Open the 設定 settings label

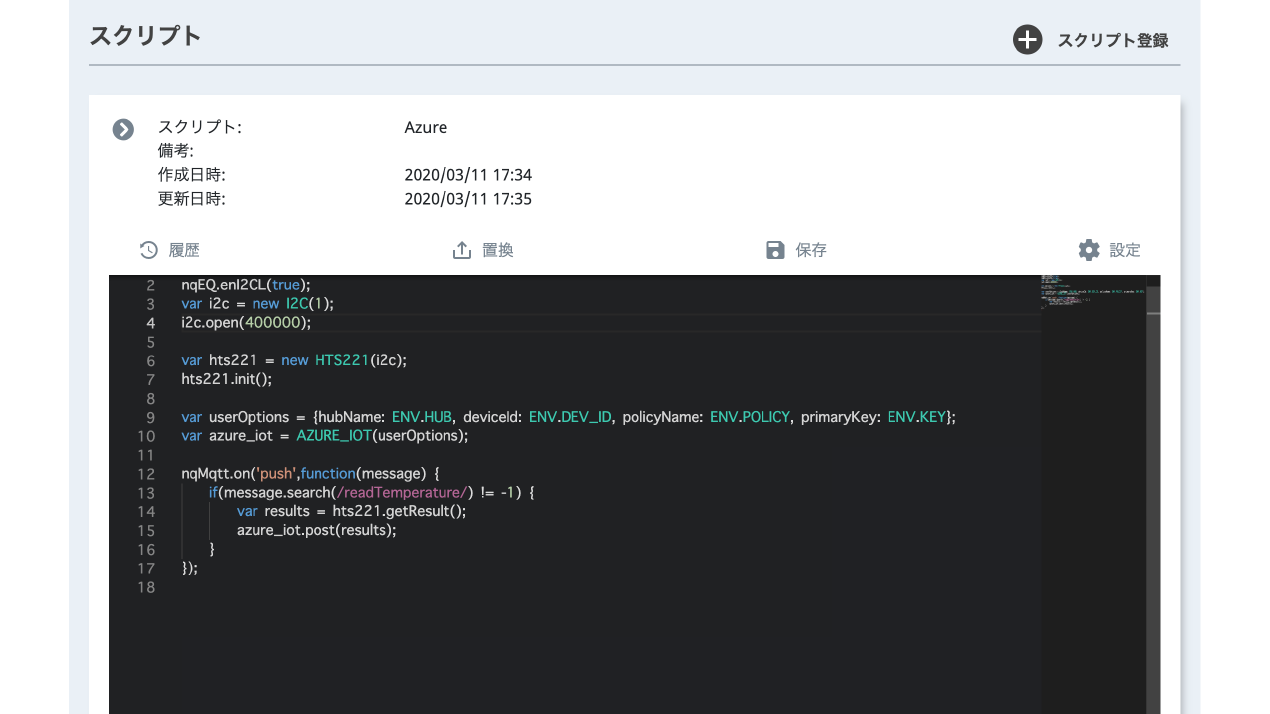pos(1125,250)
